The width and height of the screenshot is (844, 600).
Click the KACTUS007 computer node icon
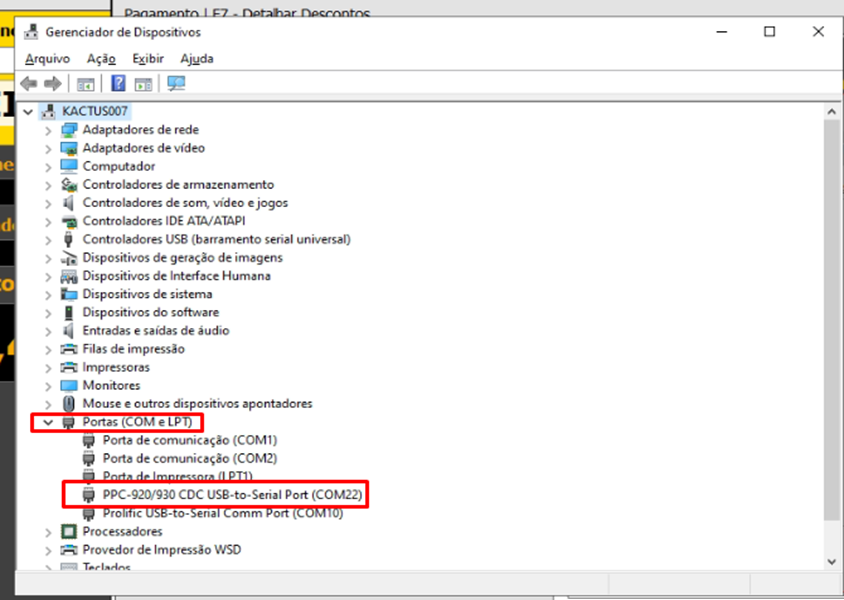pos(49,111)
